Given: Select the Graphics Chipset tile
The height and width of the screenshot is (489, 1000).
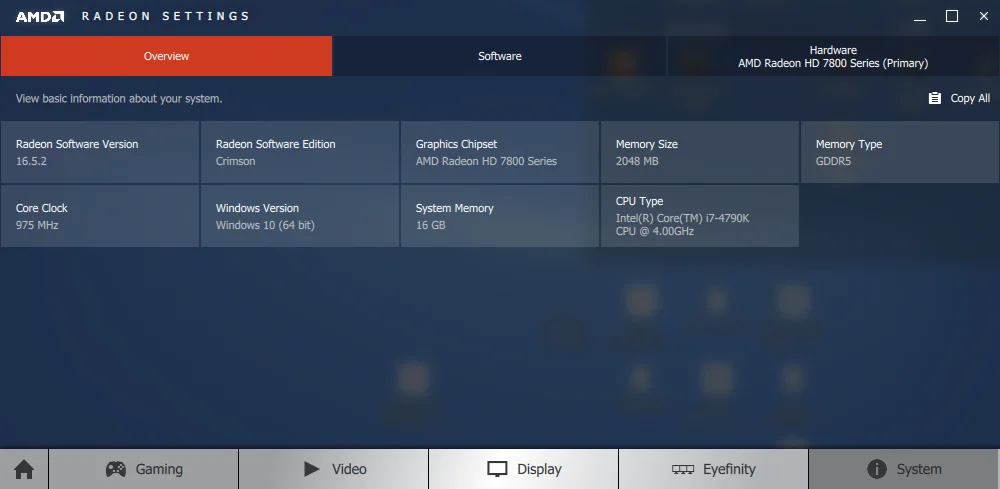Looking at the screenshot, I should tap(499, 152).
